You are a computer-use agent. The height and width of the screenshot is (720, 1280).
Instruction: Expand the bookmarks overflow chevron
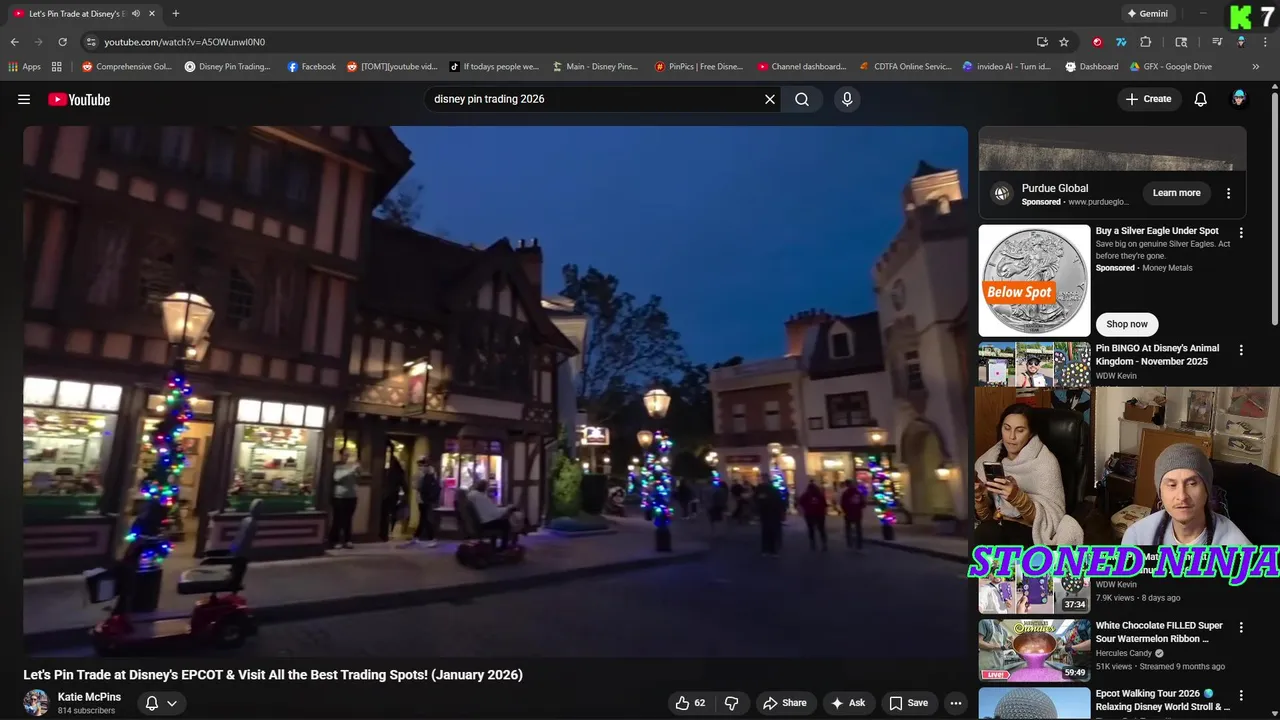1255,67
